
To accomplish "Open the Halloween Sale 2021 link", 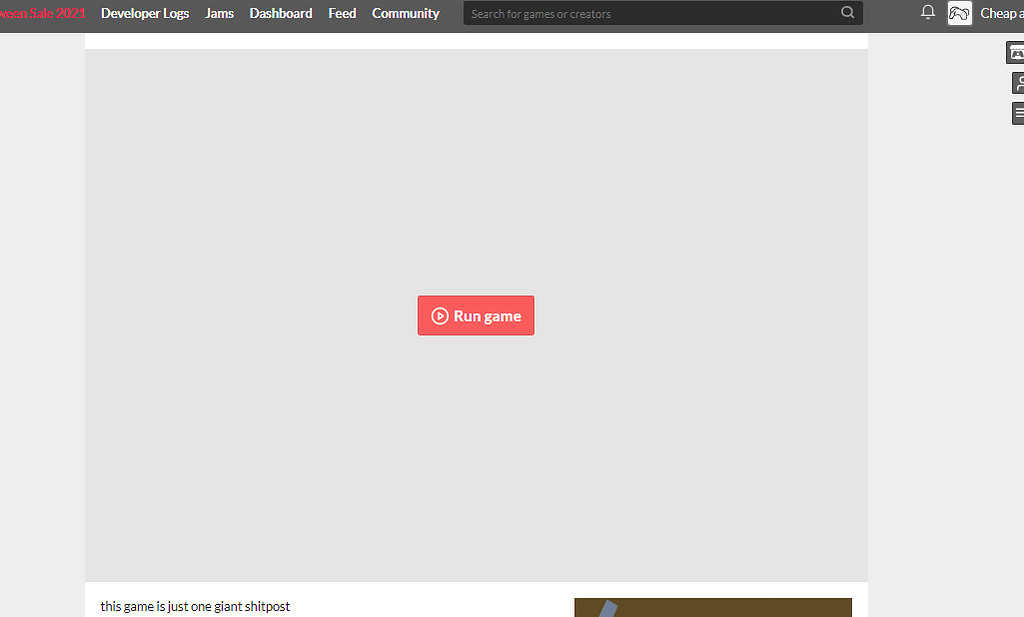I will click(42, 13).
